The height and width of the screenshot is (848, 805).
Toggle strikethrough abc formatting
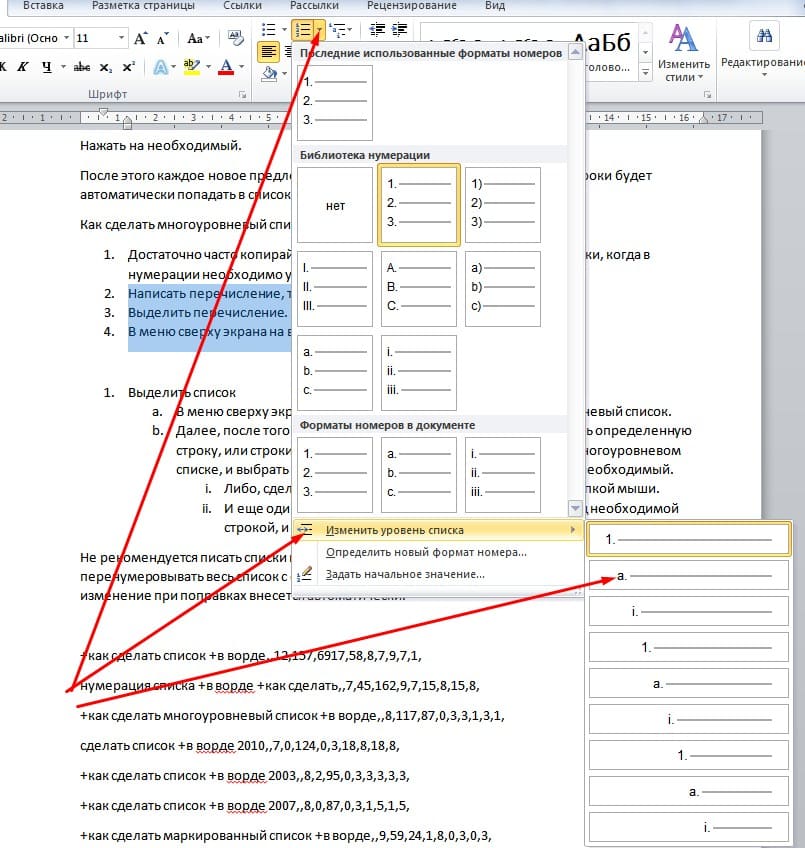82,68
